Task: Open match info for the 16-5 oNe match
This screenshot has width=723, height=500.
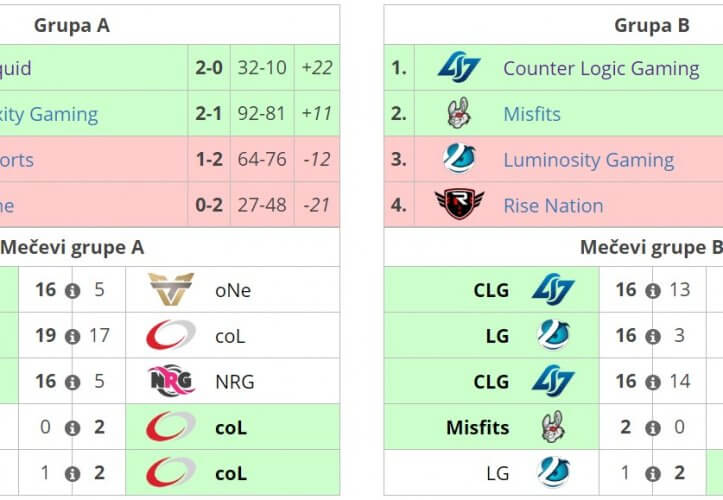Action: pyautogui.click(x=72, y=291)
